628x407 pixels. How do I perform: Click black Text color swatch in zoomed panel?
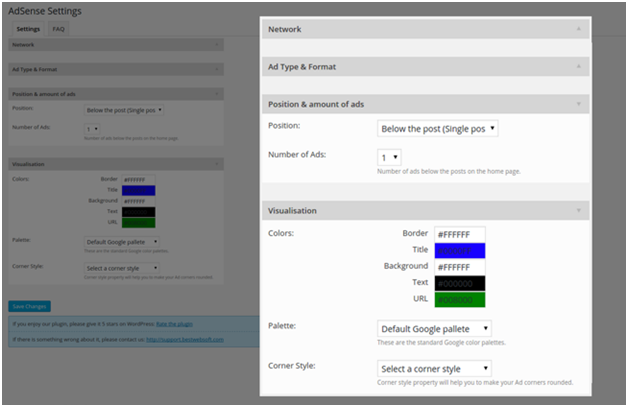click(x=460, y=284)
